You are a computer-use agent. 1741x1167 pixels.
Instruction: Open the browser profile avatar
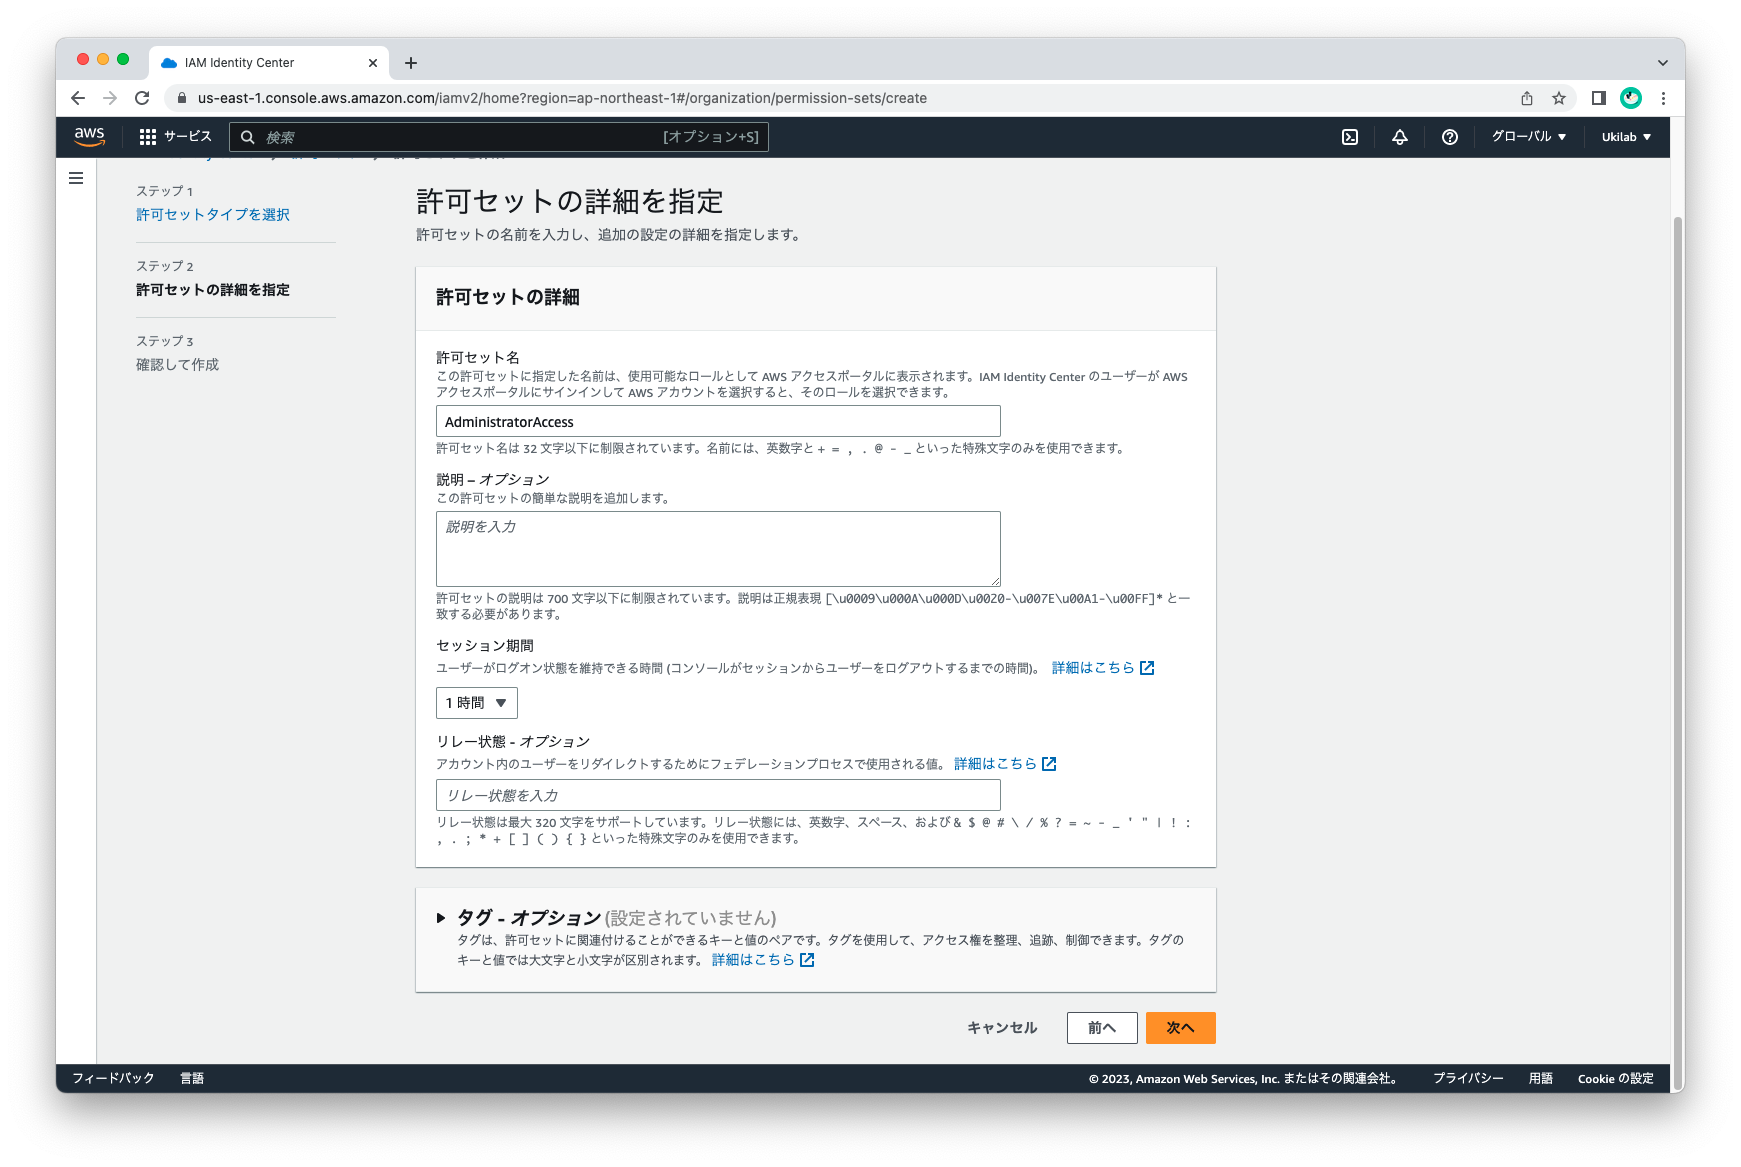coord(1631,98)
